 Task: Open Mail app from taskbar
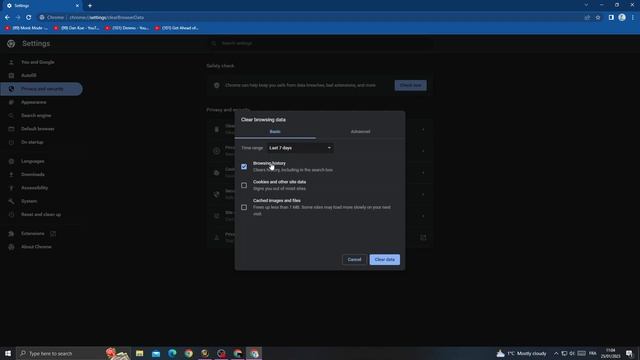coord(156,353)
